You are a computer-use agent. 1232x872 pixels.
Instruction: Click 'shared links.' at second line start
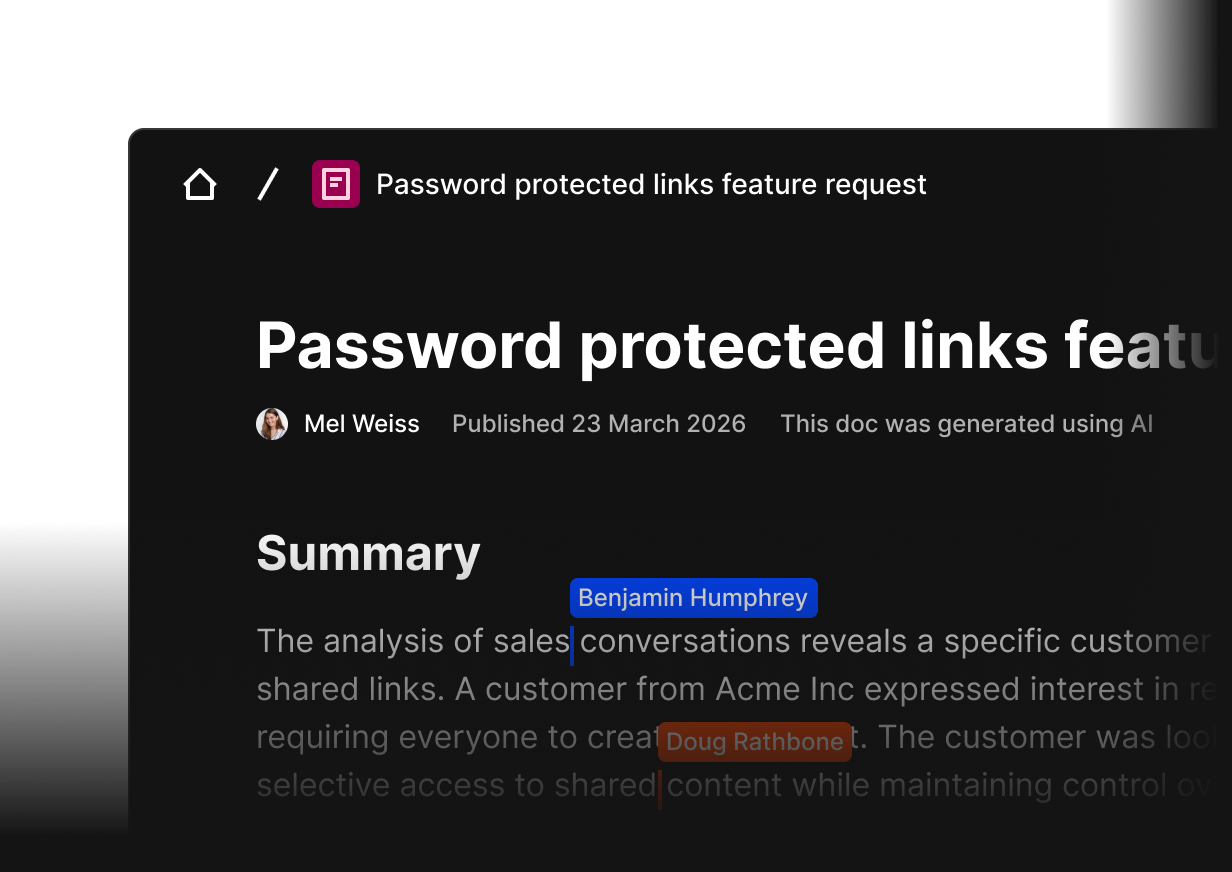tap(351, 689)
